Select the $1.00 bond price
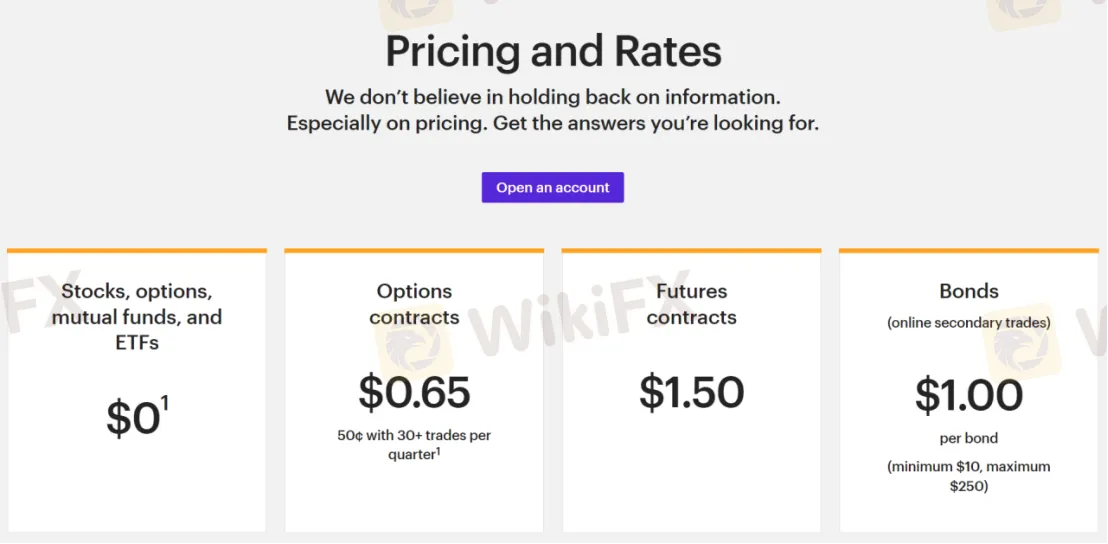 [968, 395]
